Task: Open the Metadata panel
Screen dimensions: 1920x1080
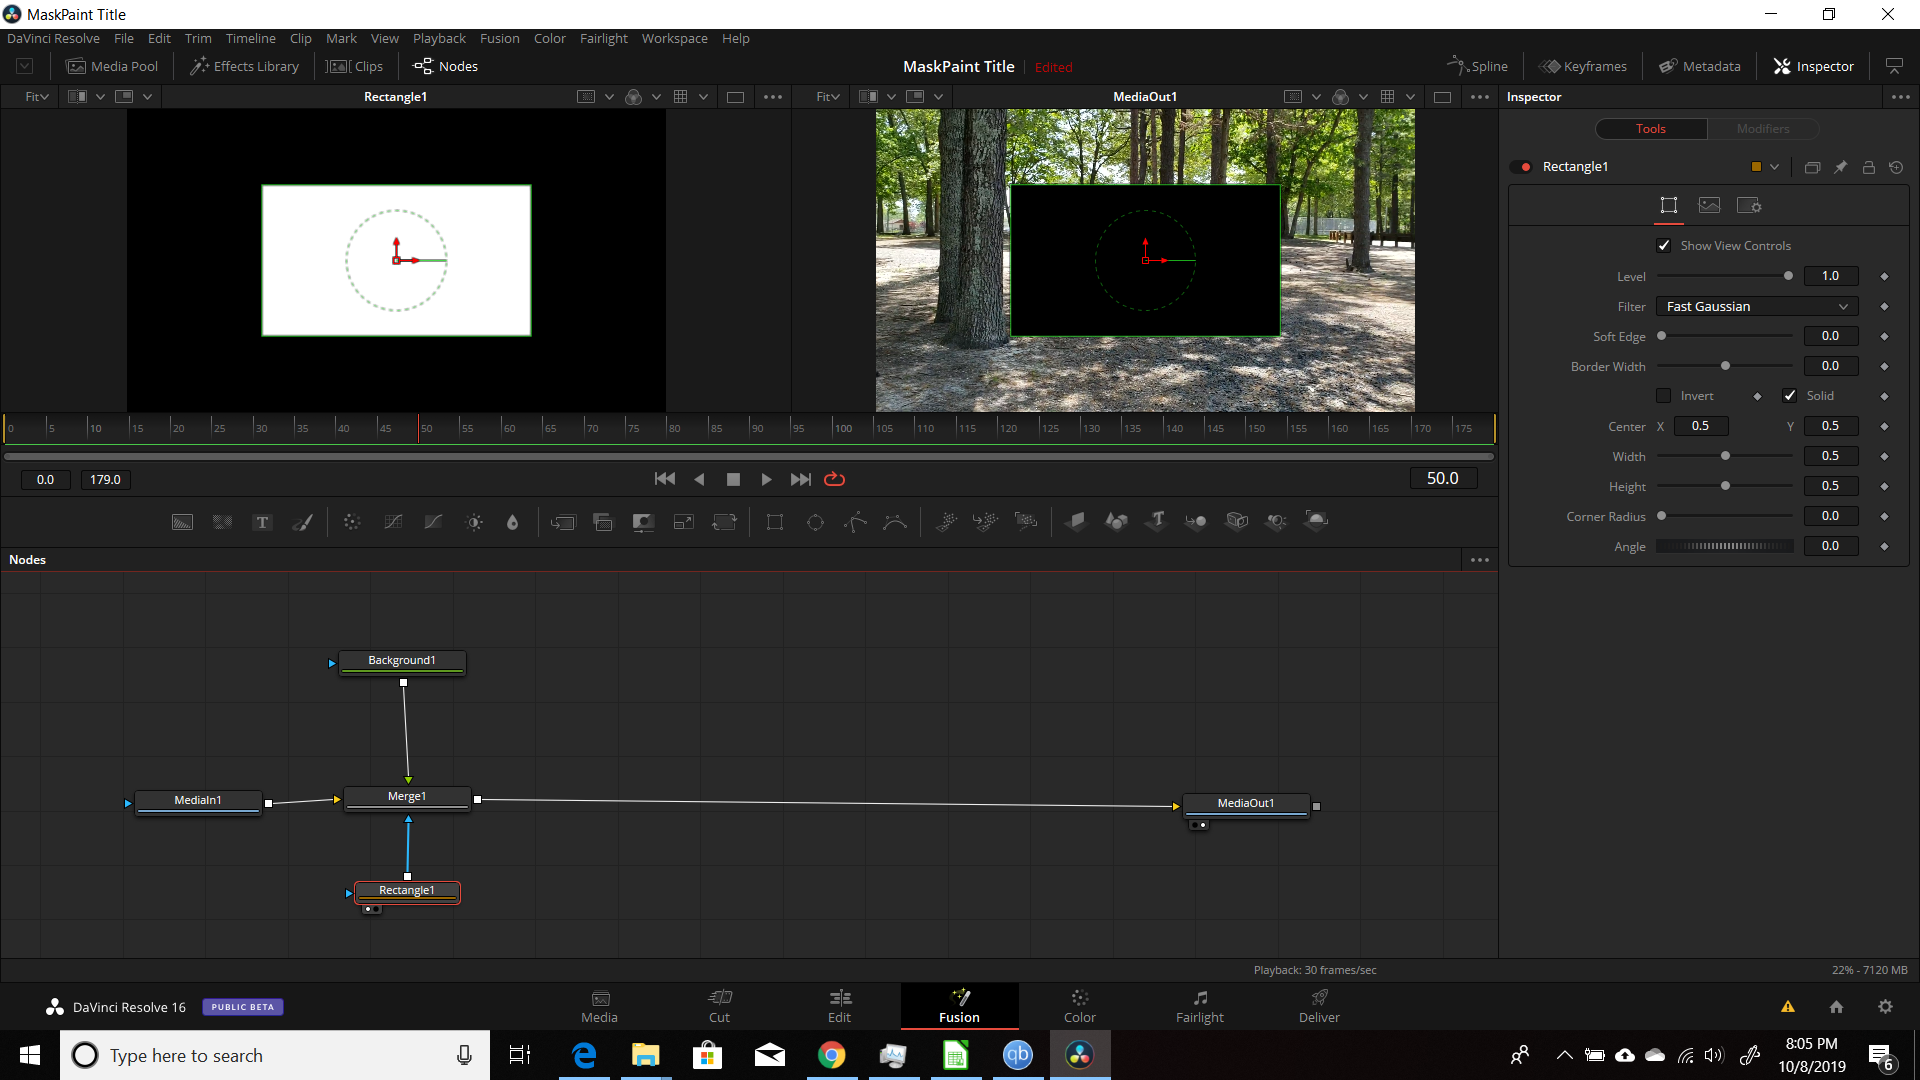Action: tap(1700, 66)
